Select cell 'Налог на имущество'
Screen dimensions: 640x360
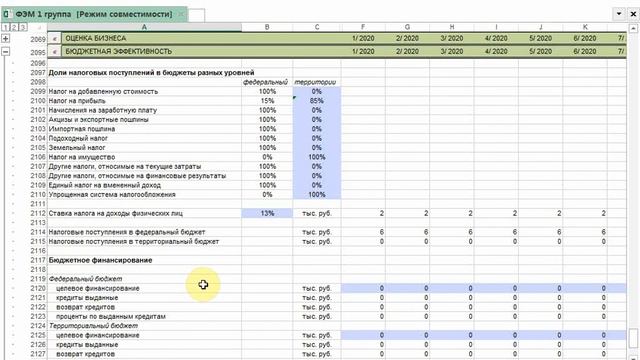click(x=144, y=157)
